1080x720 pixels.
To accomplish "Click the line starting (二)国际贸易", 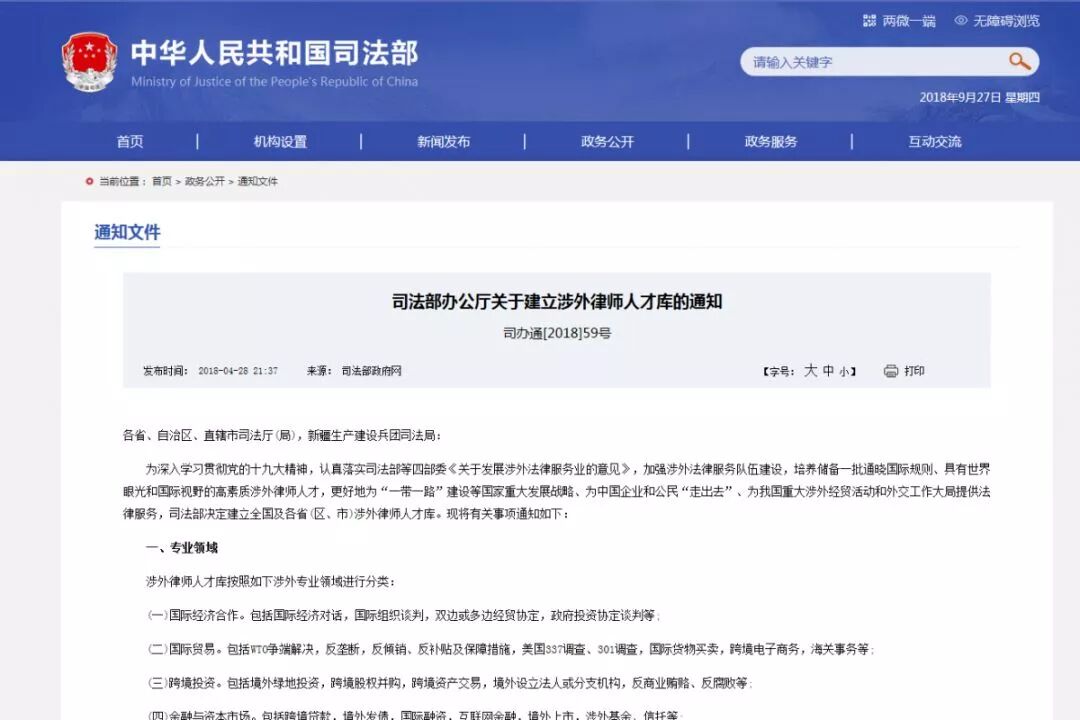I will click(510, 649).
